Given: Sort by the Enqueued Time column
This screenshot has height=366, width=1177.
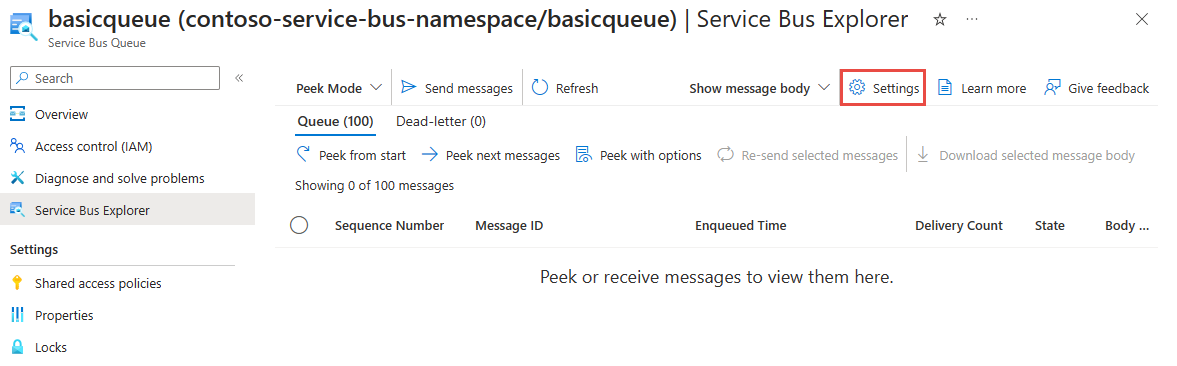Looking at the screenshot, I should 740,226.
